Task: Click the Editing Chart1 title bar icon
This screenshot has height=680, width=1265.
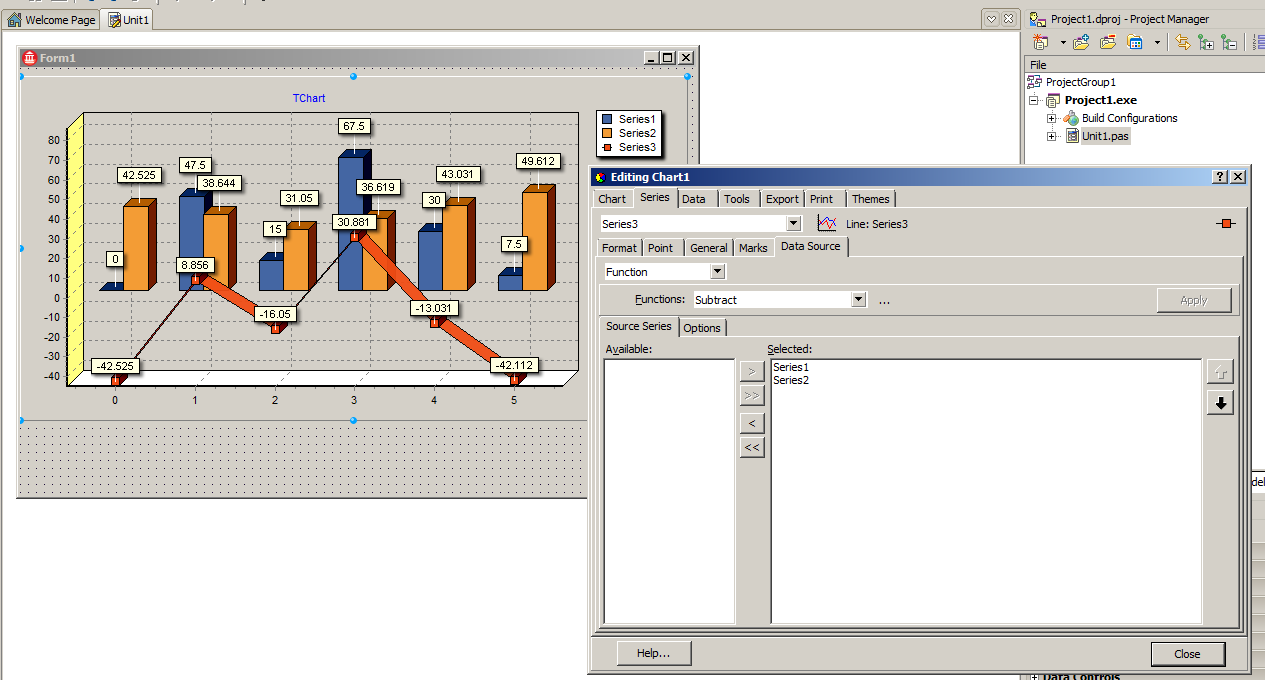Action: tap(602, 176)
